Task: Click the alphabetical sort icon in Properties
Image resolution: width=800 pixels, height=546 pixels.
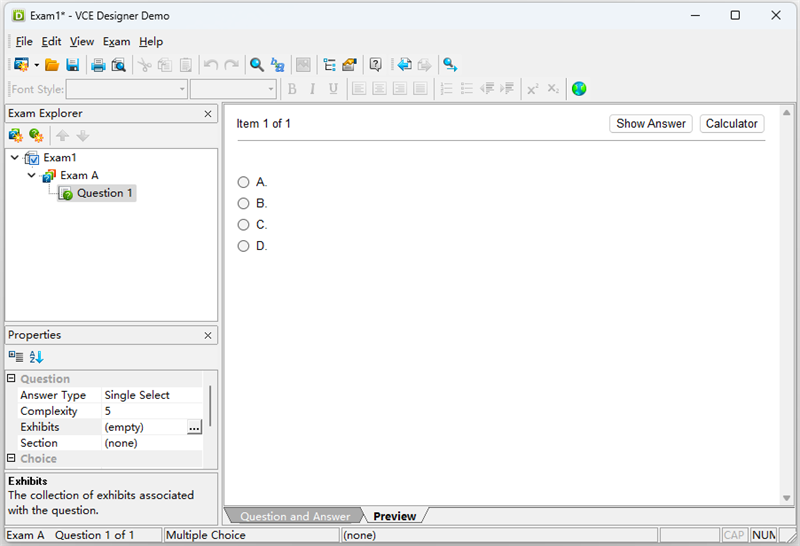Action: click(36, 357)
